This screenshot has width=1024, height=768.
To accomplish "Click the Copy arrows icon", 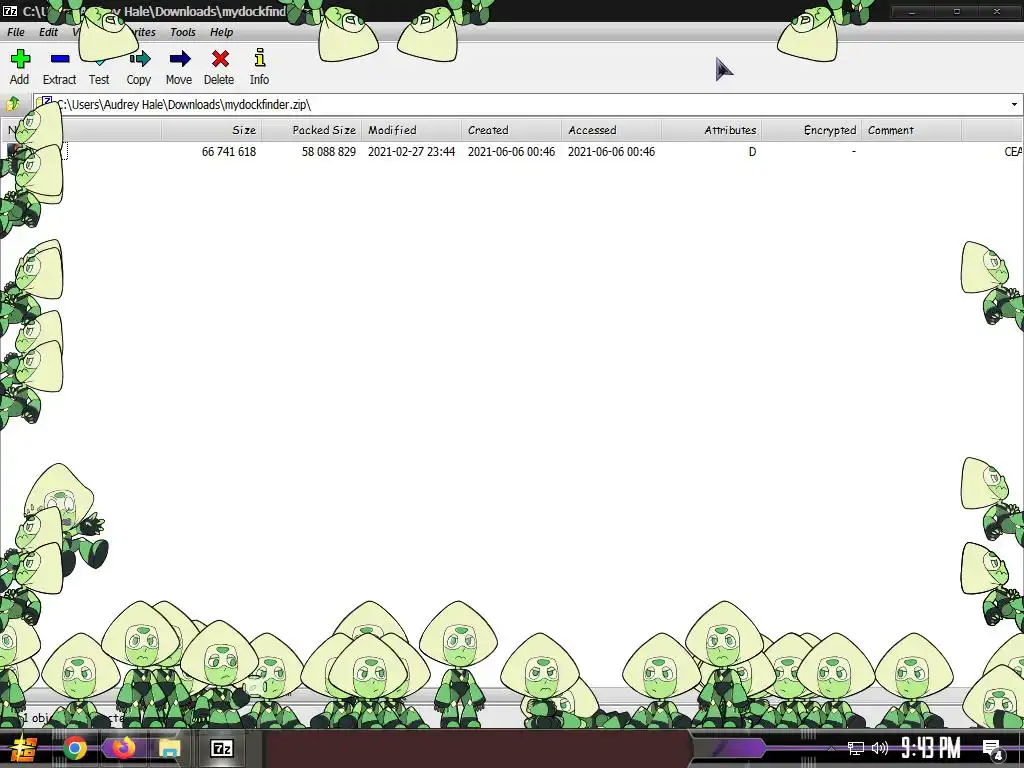I will [x=139, y=59].
